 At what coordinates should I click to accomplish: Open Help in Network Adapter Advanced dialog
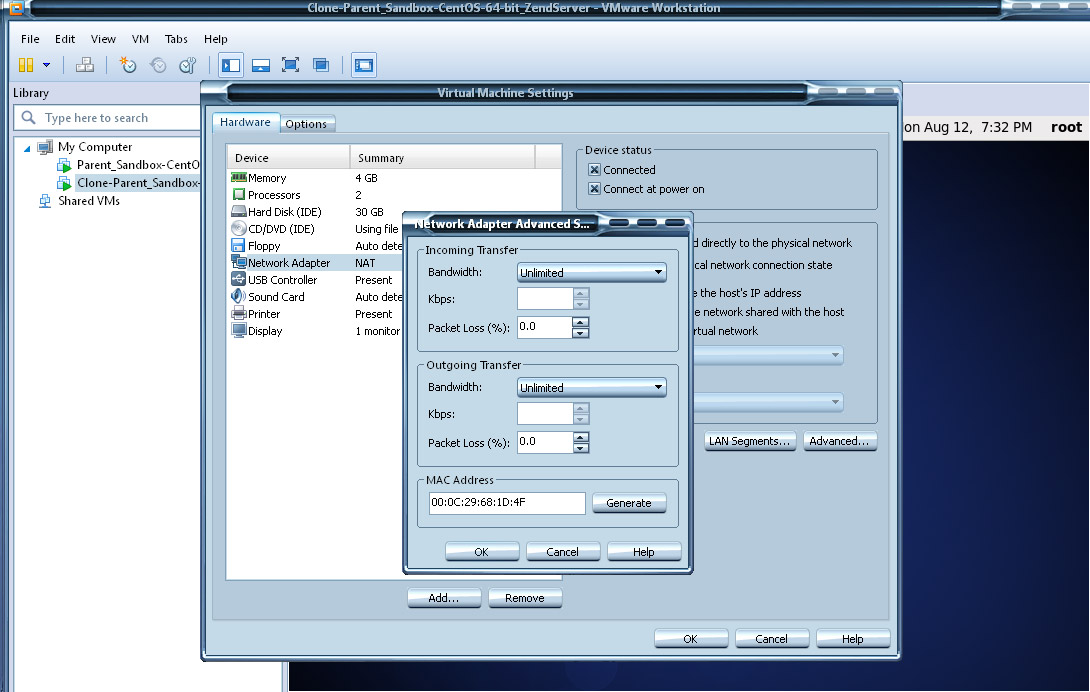644,552
